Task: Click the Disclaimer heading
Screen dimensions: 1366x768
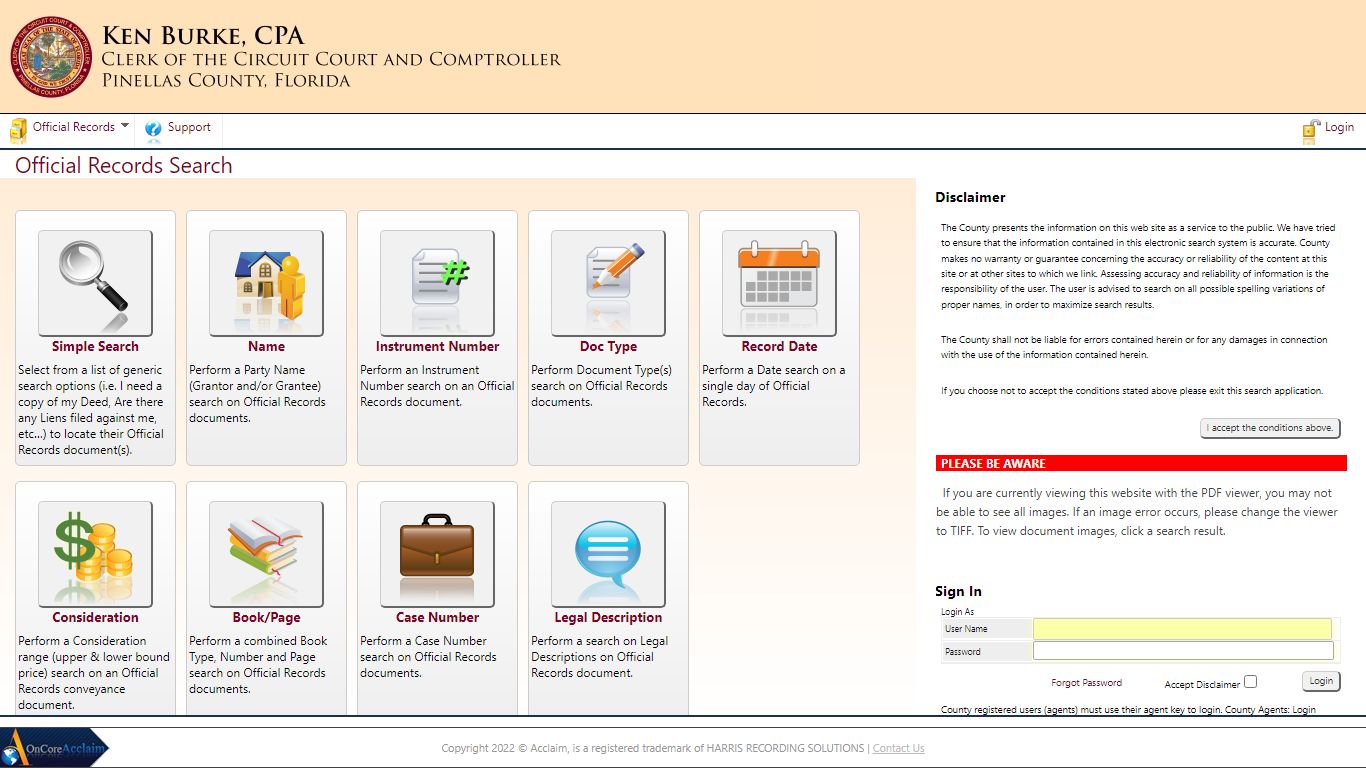Action: click(x=970, y=198)
